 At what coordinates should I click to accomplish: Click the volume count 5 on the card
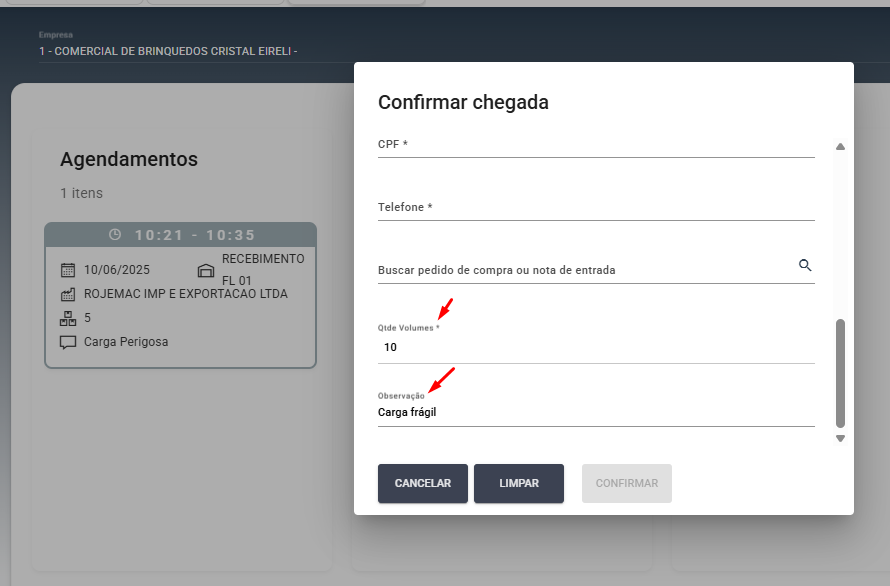[87, 318]
